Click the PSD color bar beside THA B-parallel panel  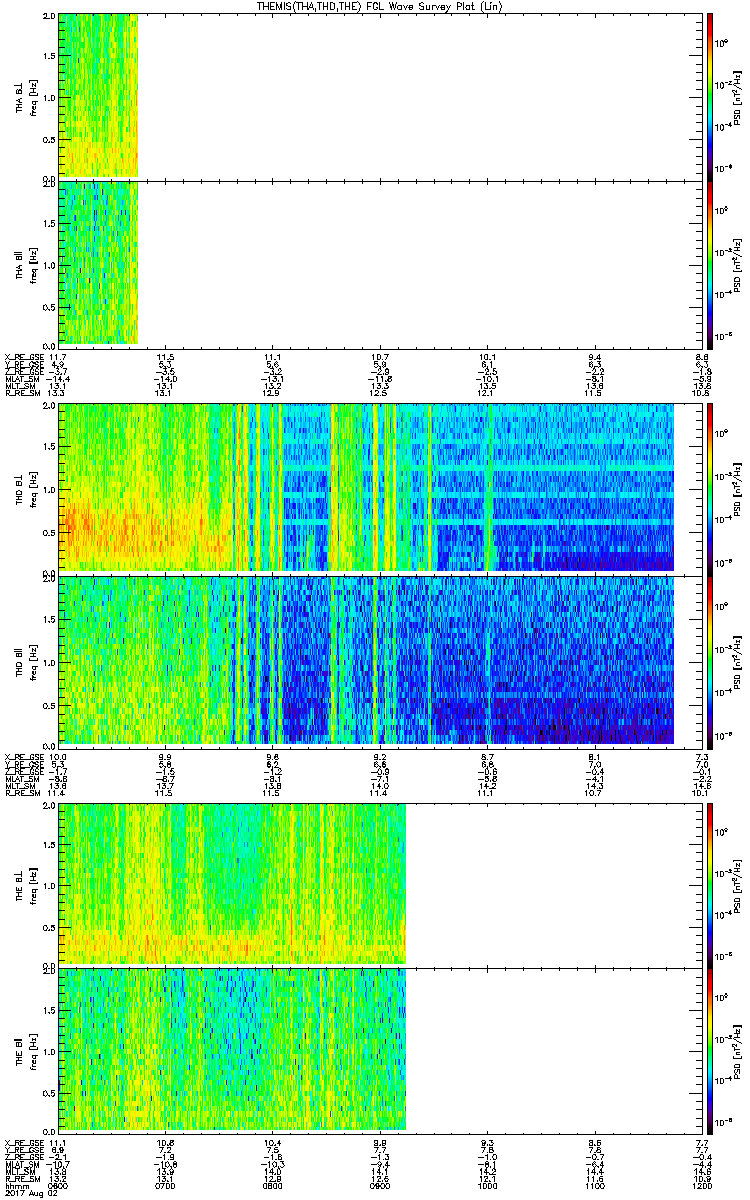pos(709,263)
